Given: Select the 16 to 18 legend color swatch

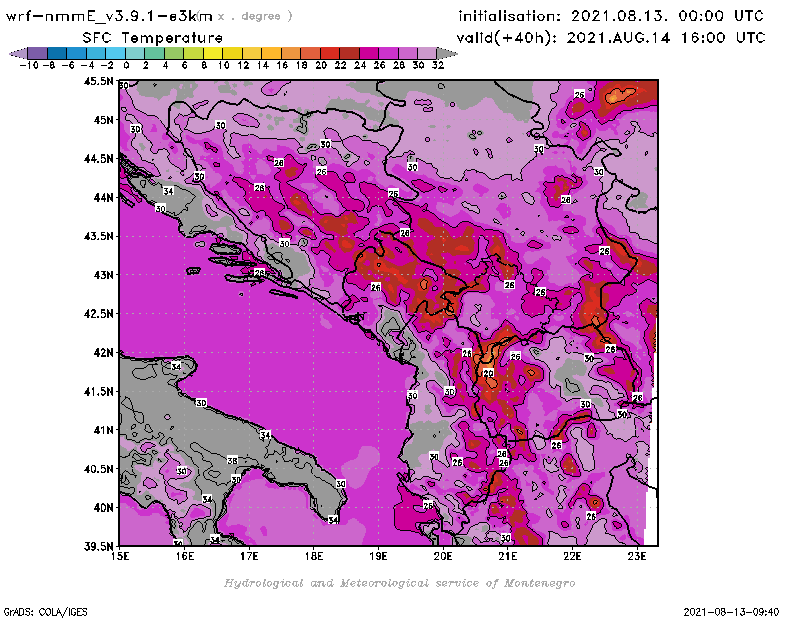Looking at the screenshot, I should (290, 54).
